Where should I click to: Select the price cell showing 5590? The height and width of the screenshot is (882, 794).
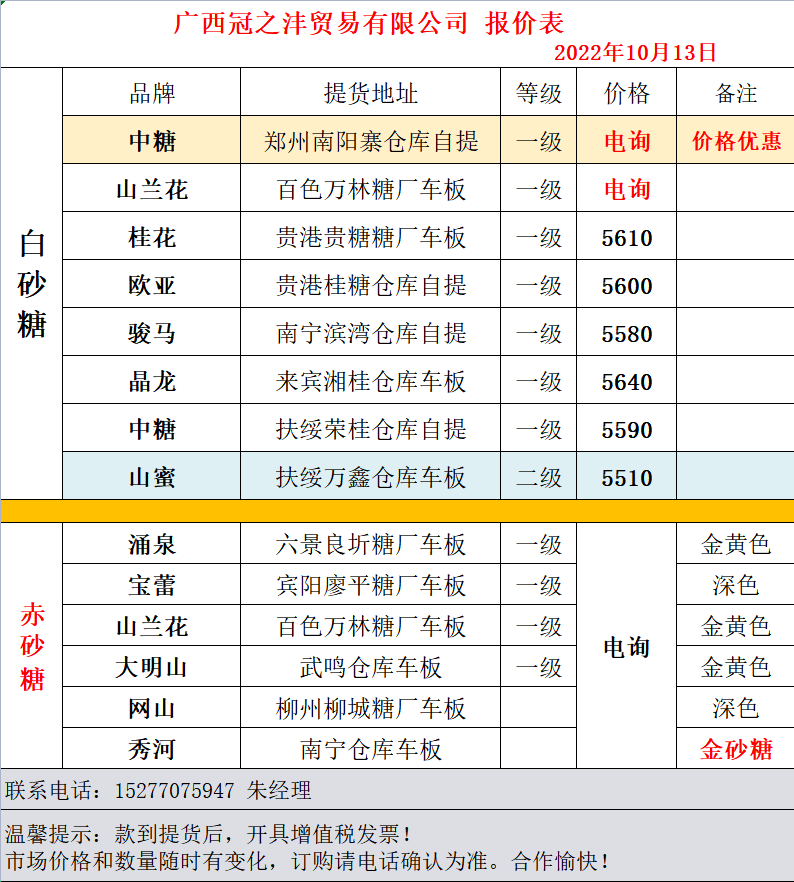tap(627, 430)
